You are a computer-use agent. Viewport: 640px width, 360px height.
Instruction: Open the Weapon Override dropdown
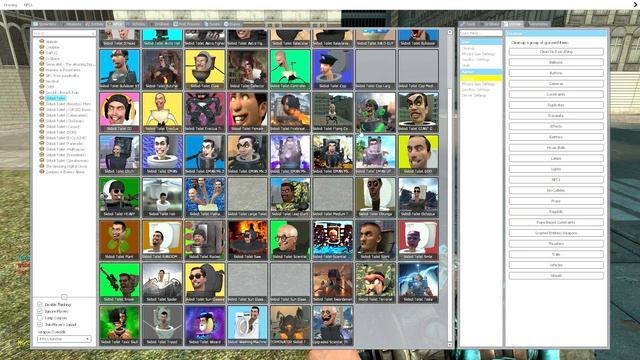[64, 339]
